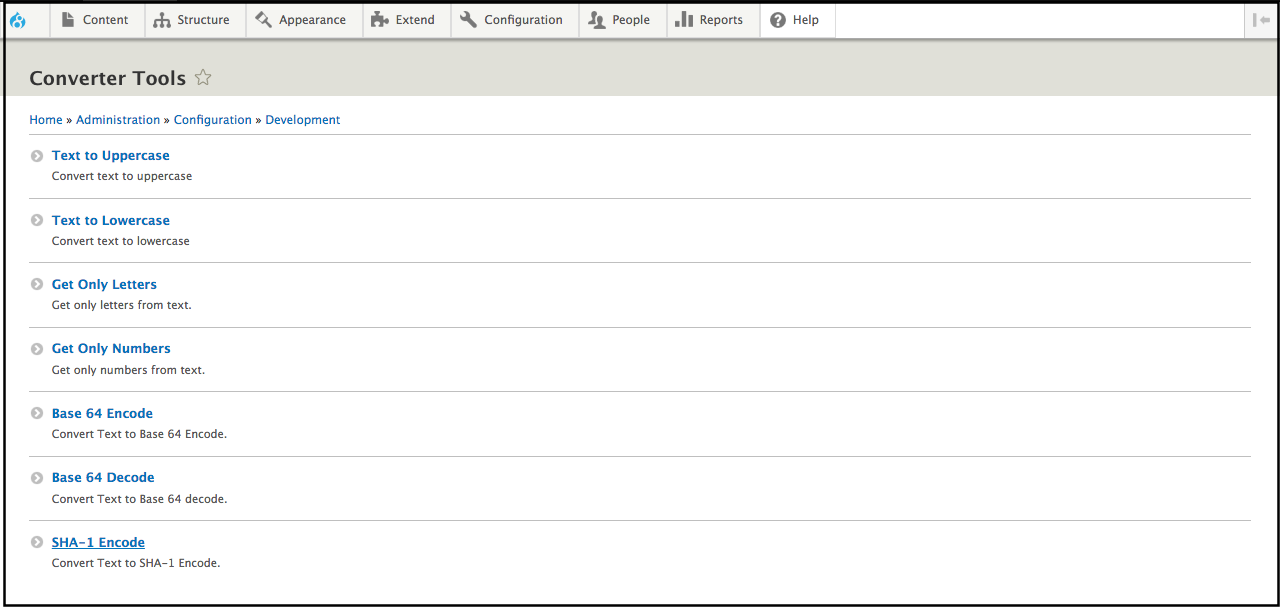Add Converter Tools to shortcuts star
Screen dimensions: 1280x607
[203, 77]
